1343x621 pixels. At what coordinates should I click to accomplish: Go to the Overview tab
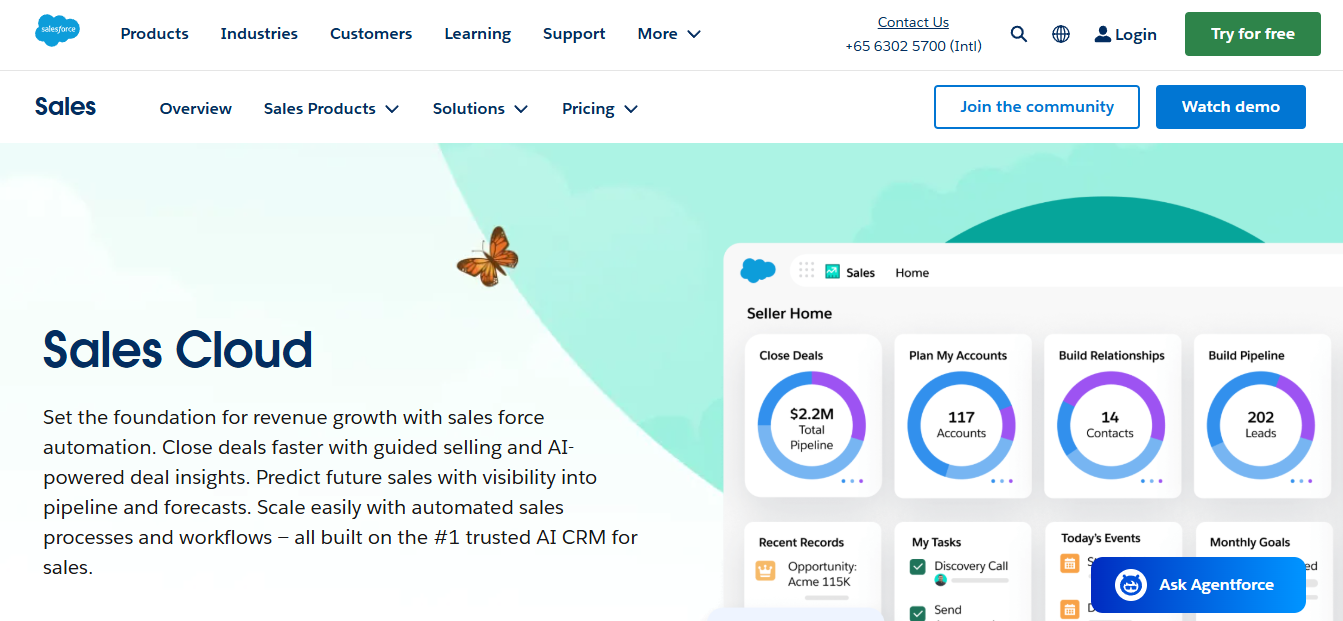196,108
